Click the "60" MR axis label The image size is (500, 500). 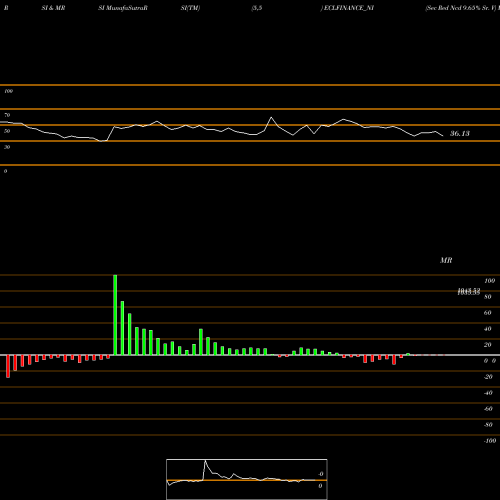tap(488, 313)
